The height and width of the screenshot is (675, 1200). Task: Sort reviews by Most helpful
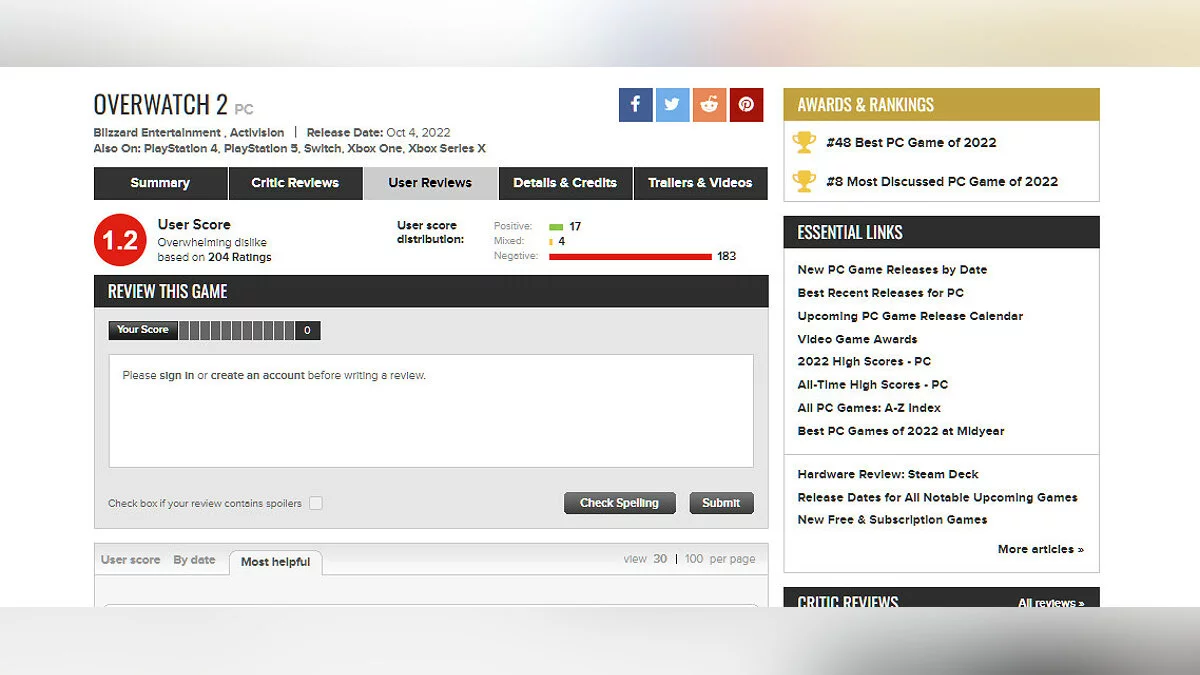click(275, 562)
